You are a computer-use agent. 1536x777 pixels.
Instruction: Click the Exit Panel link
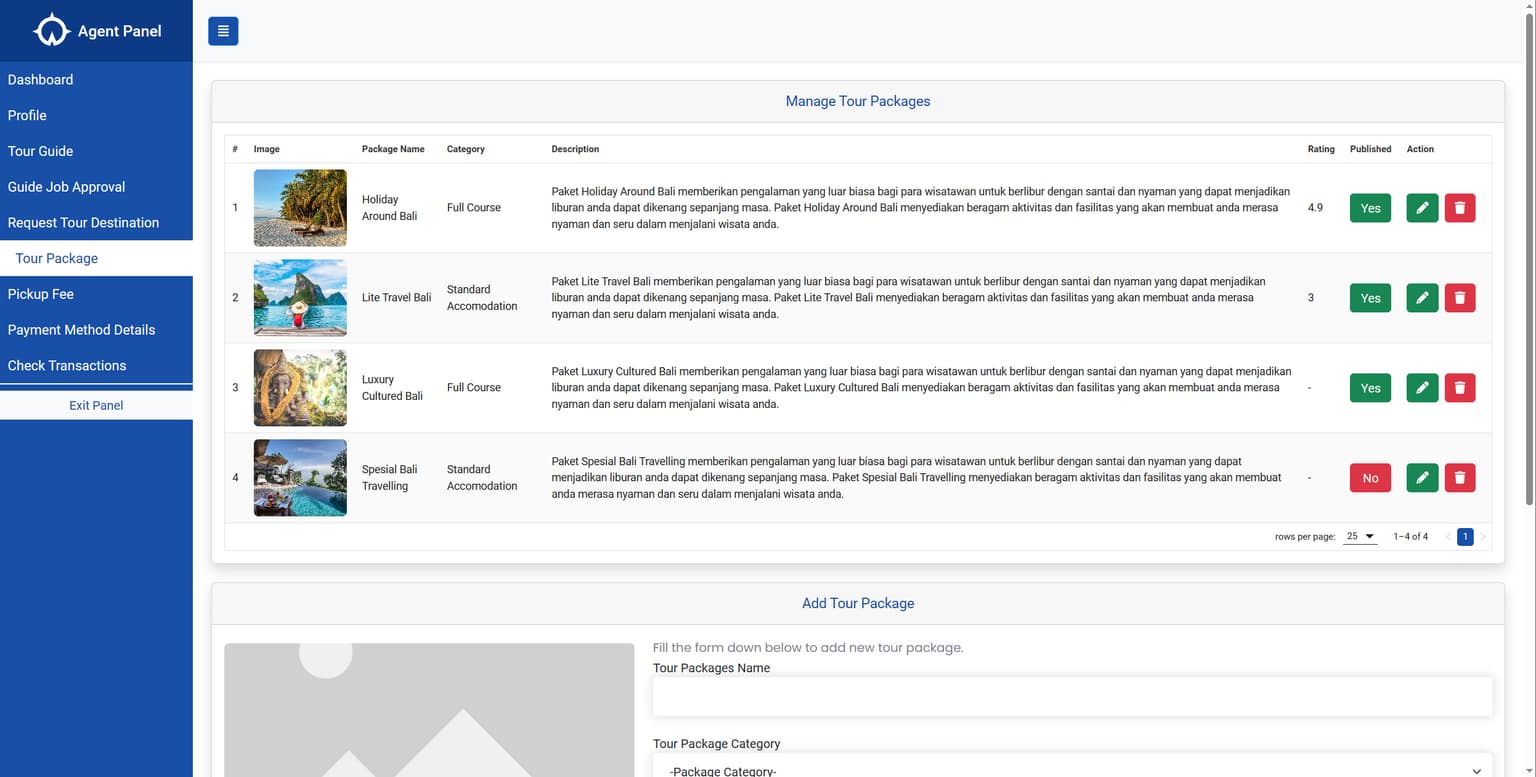tap(95, 405)
